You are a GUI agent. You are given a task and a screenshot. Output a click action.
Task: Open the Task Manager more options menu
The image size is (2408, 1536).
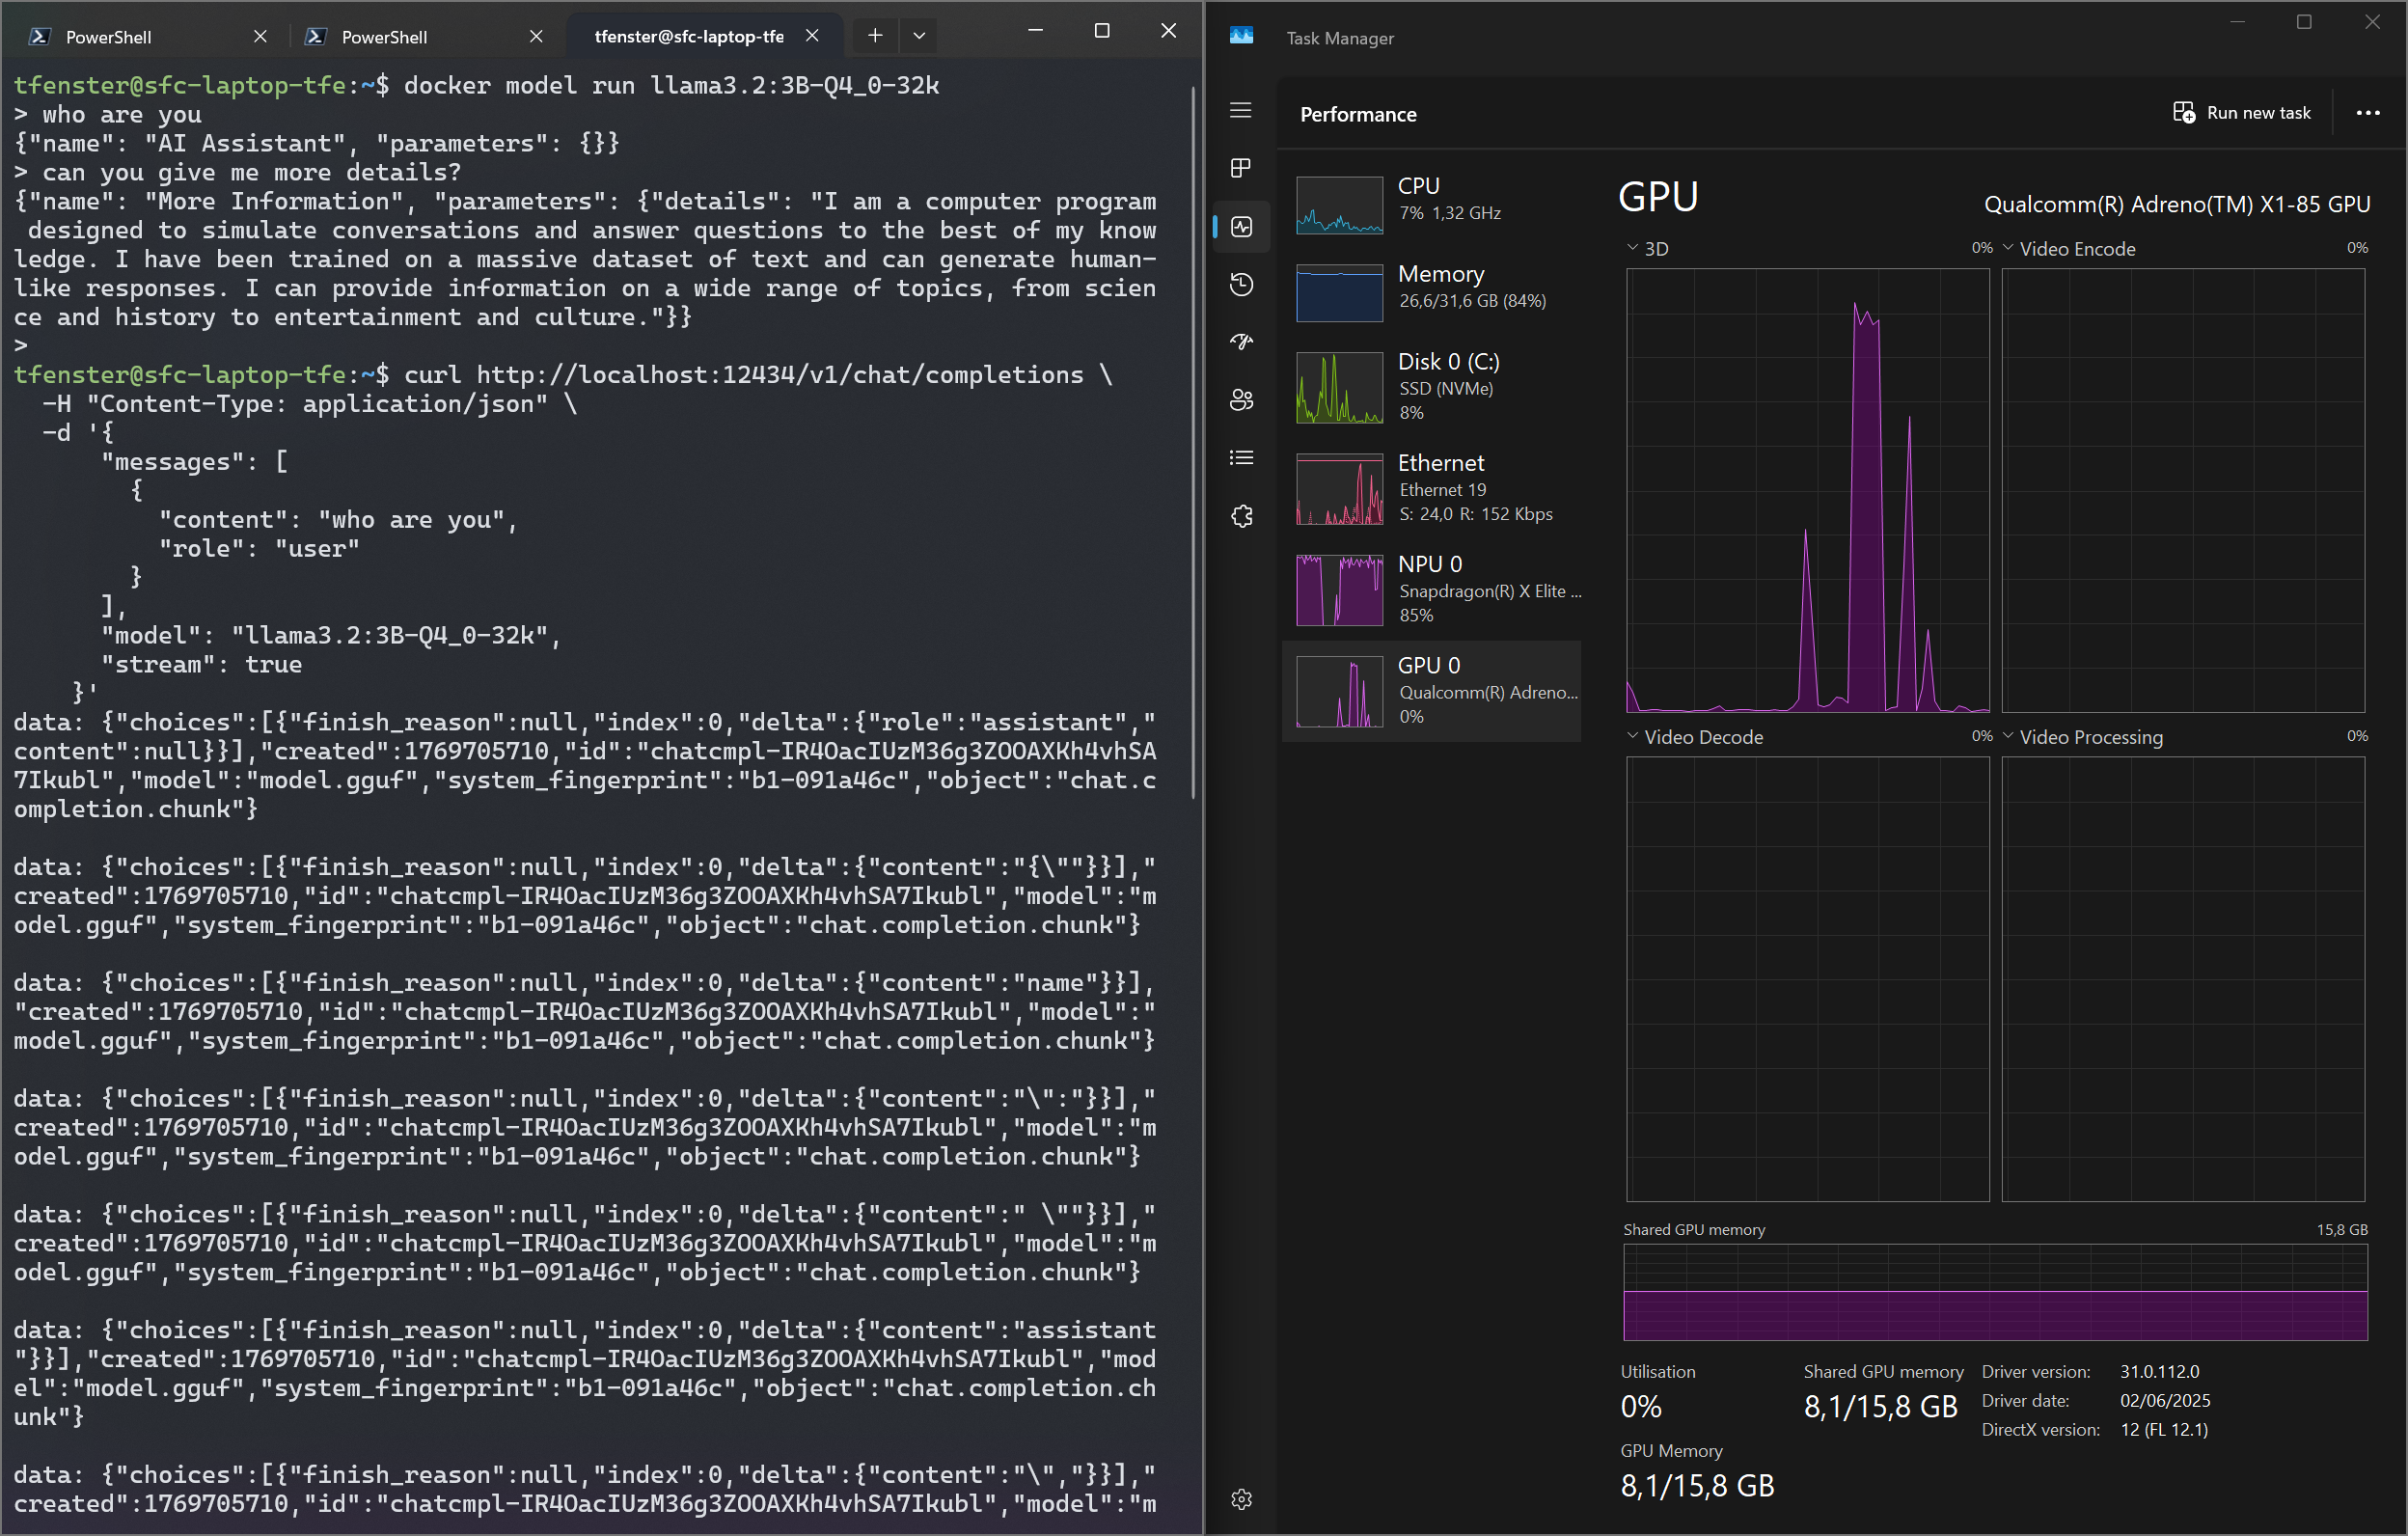pos(2368,113)
